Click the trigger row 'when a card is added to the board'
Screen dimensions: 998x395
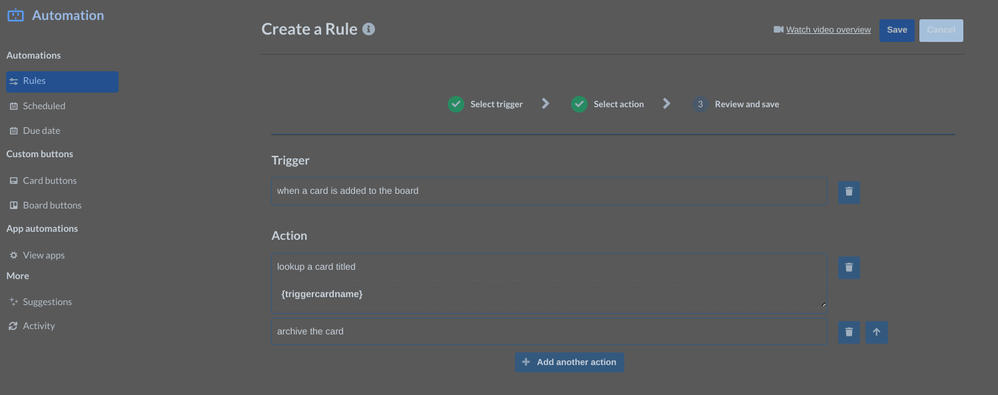point(549,191)
